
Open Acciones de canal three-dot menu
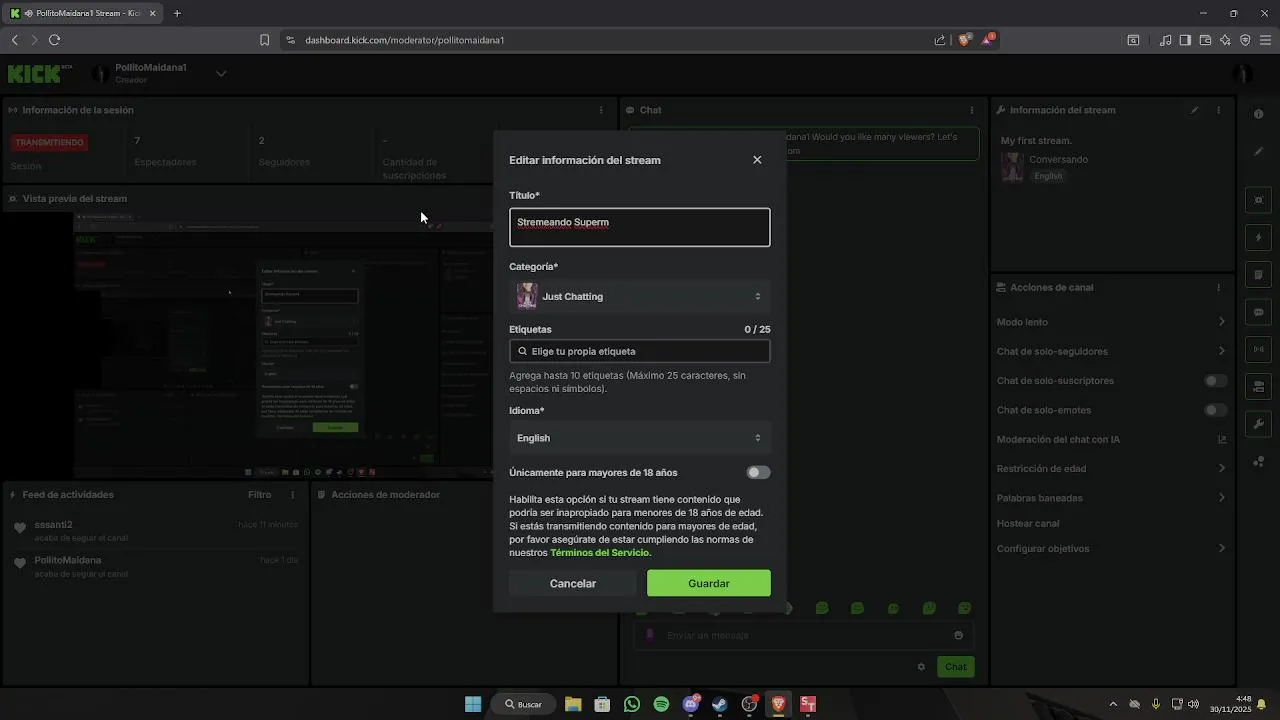(x=1219, y=287)
